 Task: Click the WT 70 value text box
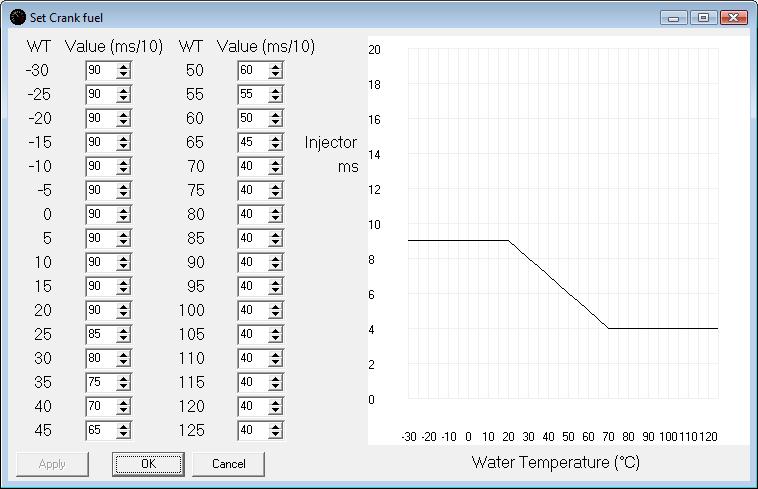(252, 166)
